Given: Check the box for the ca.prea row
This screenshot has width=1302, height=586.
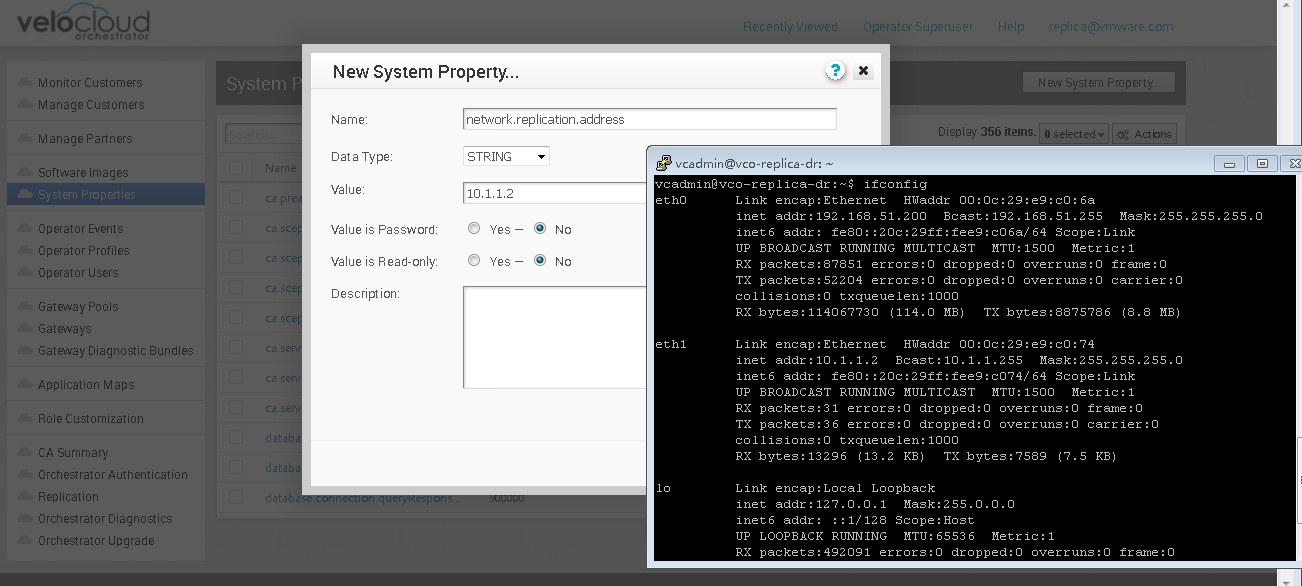Looking at the screenshot, I should (236, 198).
